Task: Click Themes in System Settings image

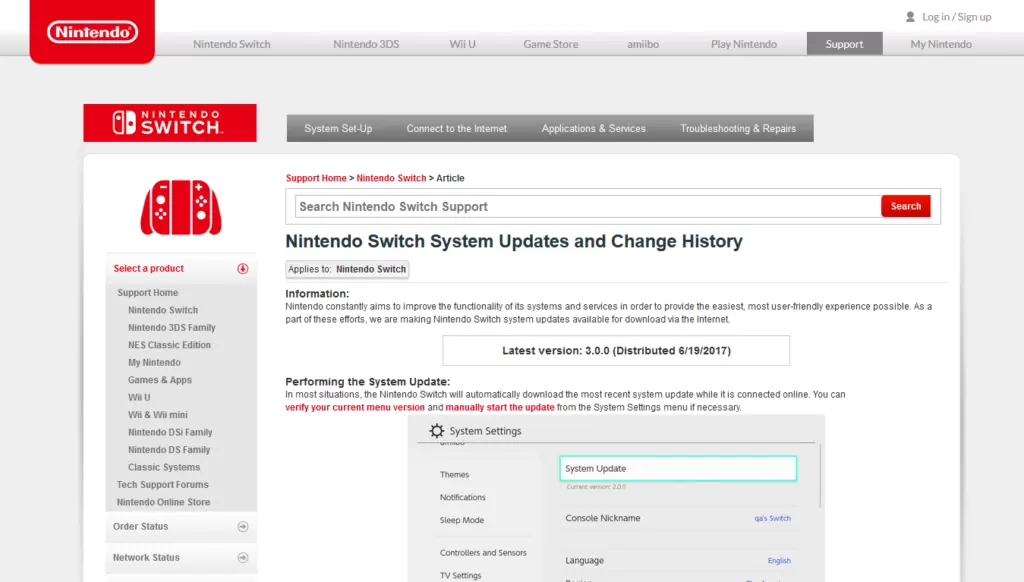Action: (x=455, y=475)
